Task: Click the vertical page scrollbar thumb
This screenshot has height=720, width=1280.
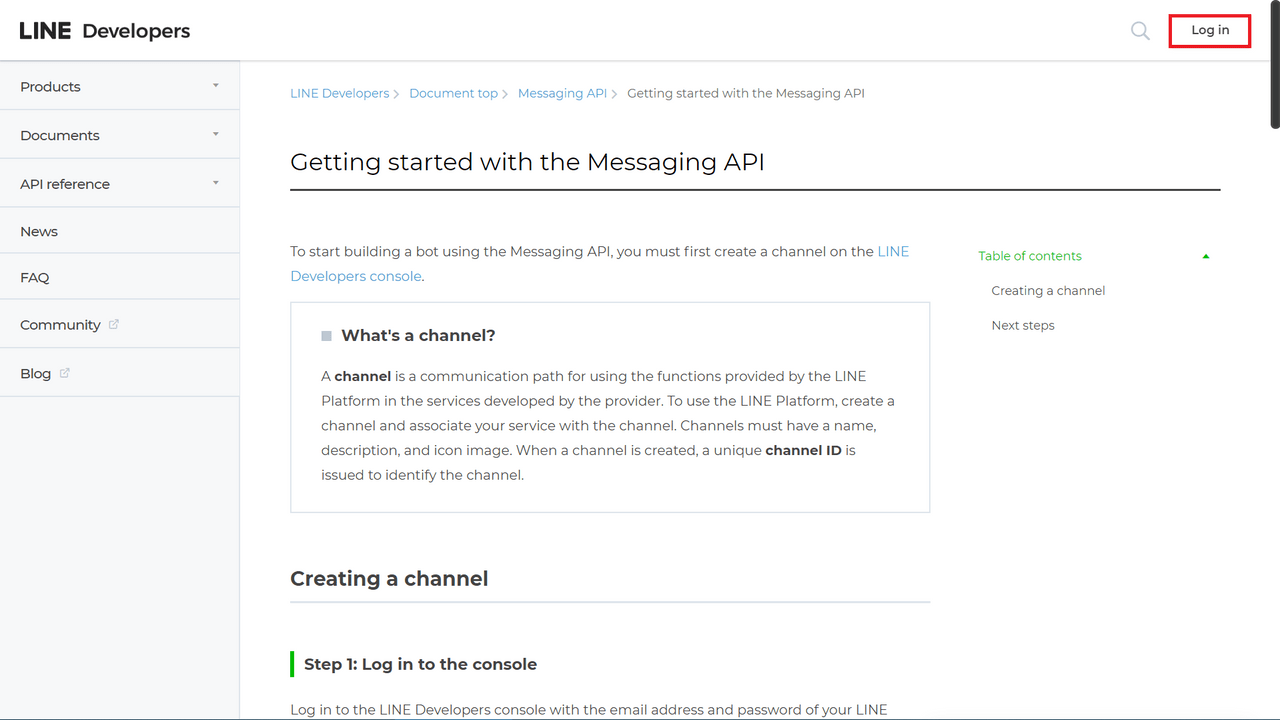Action: [x=1275, y=65]
